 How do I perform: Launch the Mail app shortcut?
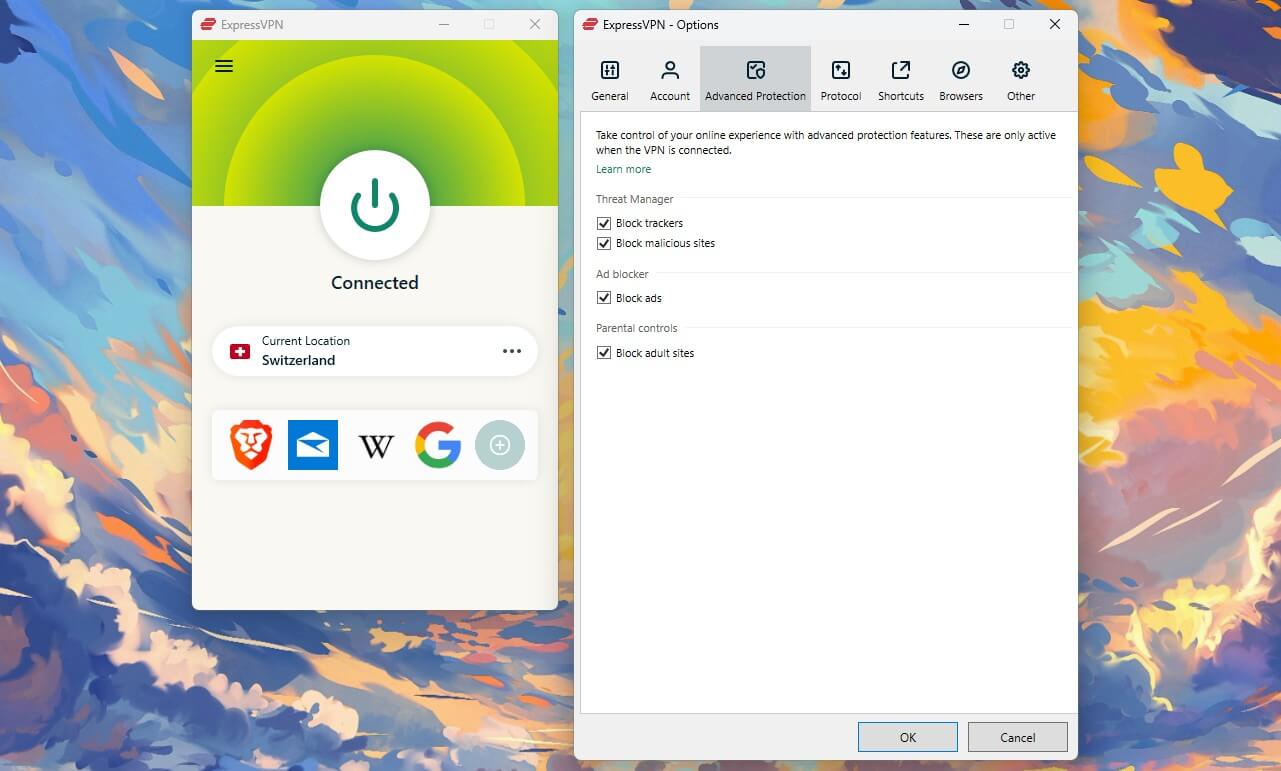pos(313,445)
